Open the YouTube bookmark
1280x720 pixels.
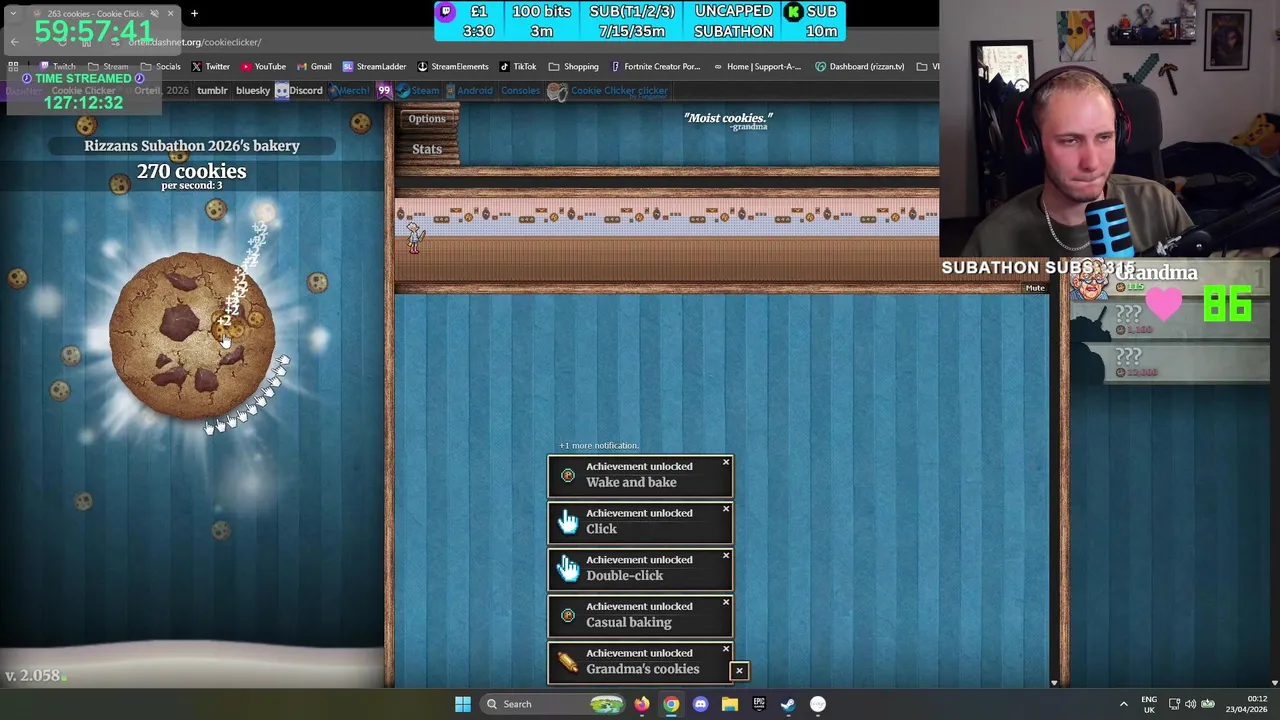tap(262, 67)
